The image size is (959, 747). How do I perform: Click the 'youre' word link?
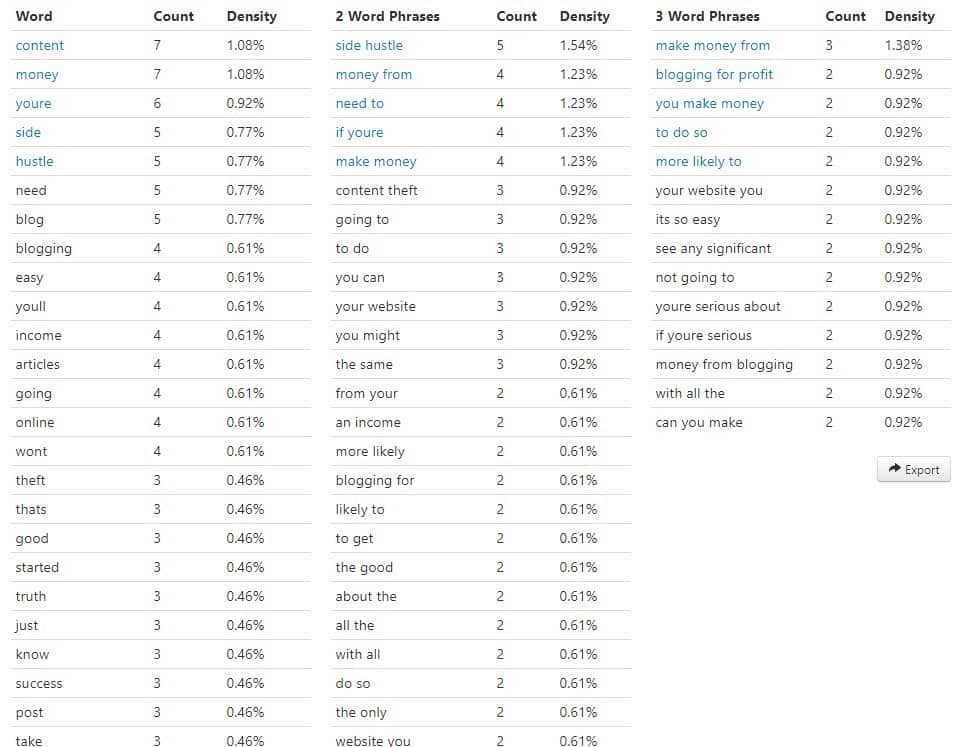tap(33, 103)
